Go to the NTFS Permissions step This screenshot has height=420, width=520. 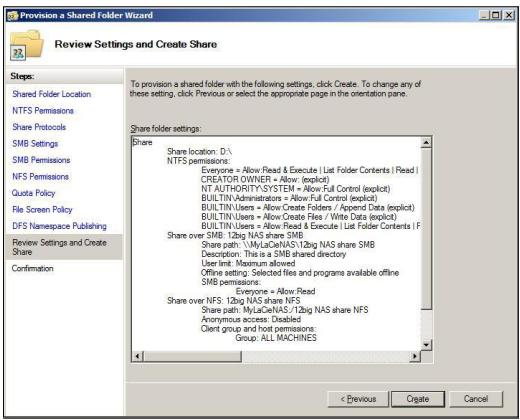[43, 111]
